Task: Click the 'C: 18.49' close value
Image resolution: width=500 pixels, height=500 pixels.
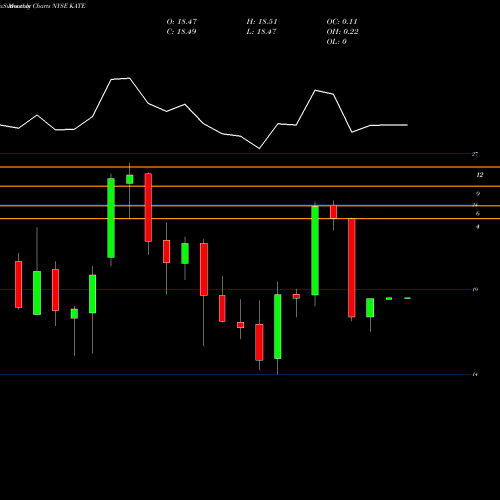Action: point(181,32)
